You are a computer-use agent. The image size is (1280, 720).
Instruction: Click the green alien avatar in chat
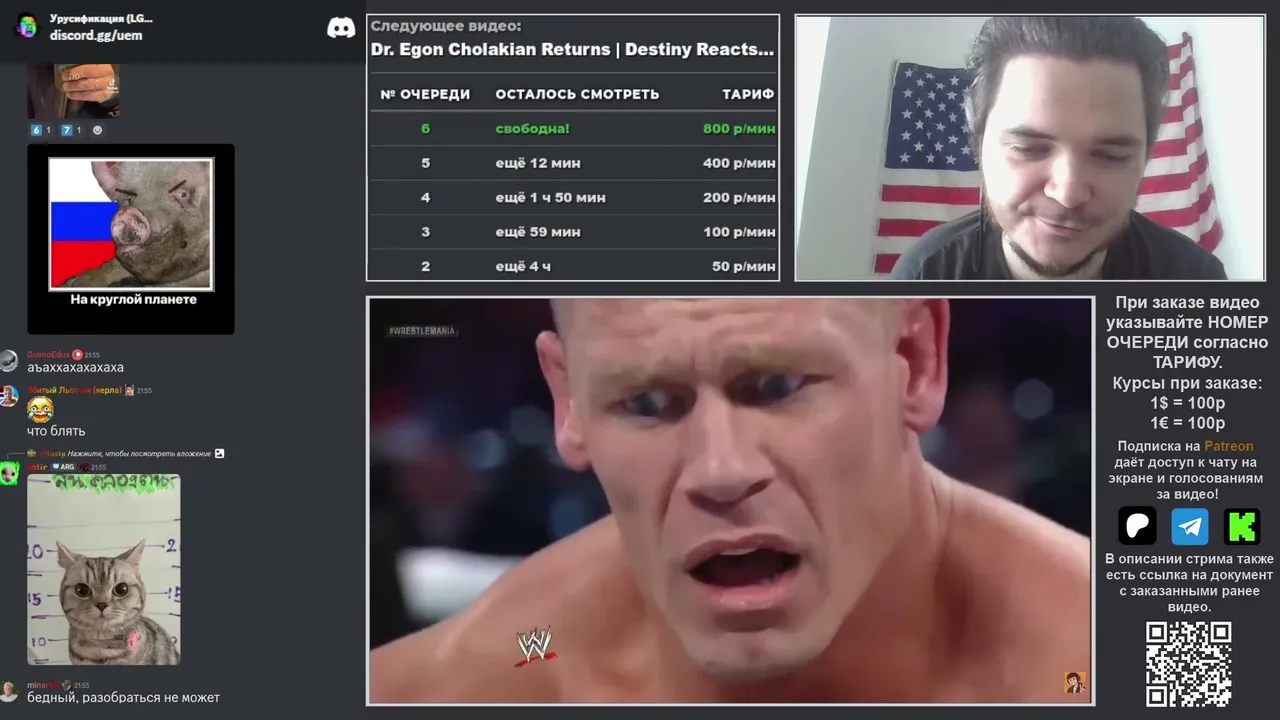[x=9, y=472]
